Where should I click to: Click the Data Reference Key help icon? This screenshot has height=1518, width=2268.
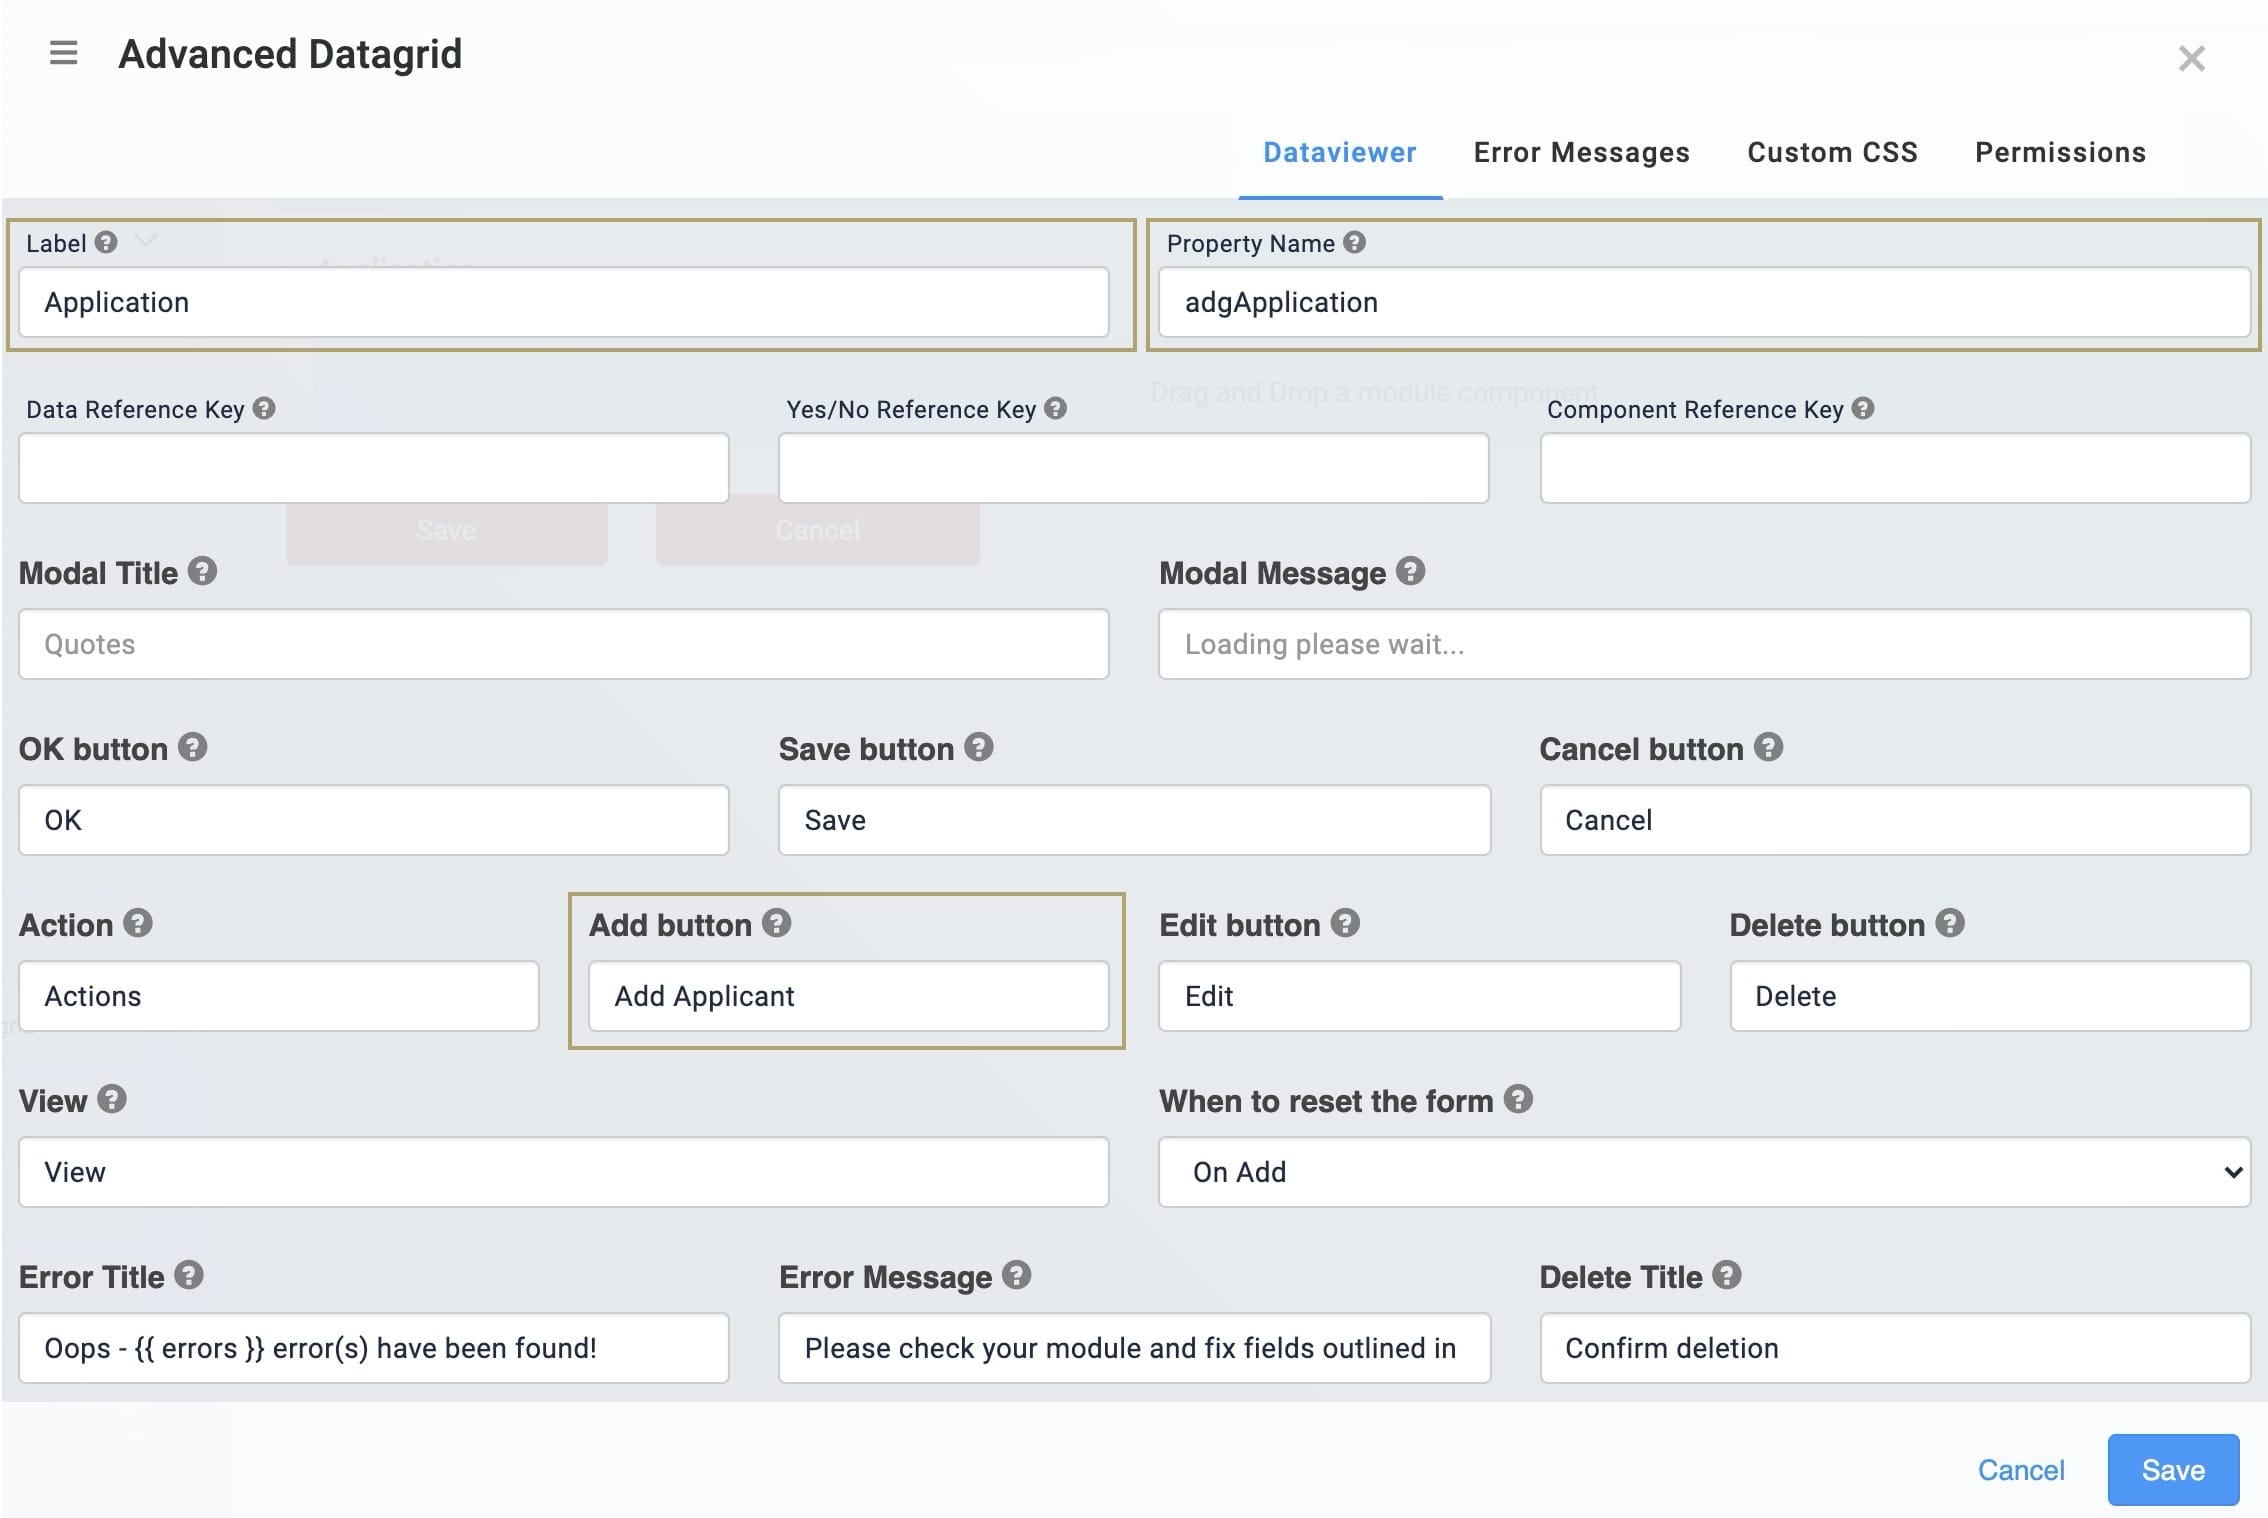[264, 408]
